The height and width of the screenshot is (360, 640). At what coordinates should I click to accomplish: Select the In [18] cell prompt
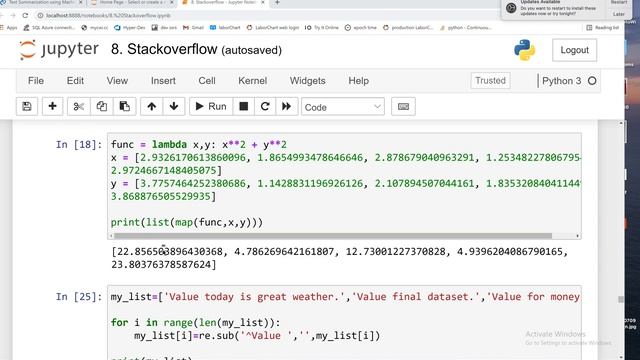[79, 144]
